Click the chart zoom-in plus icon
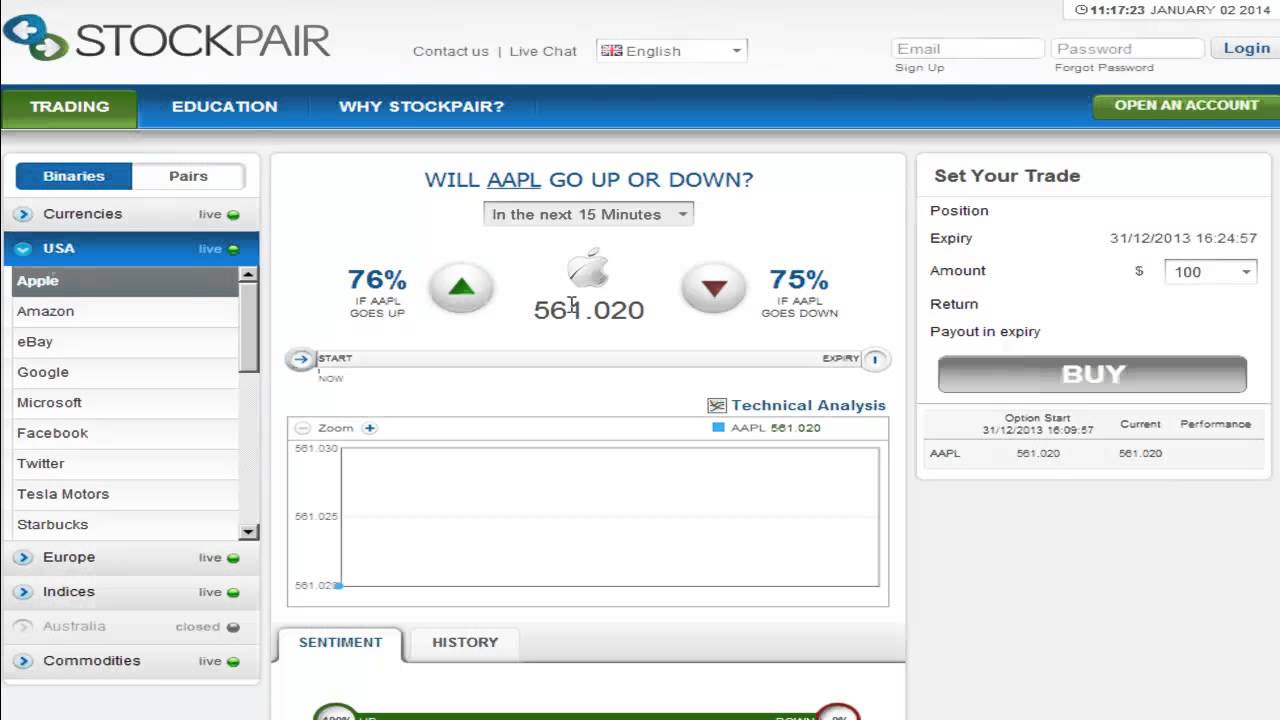This screenshot has width=1280, height=720. (x=369, y=428)
